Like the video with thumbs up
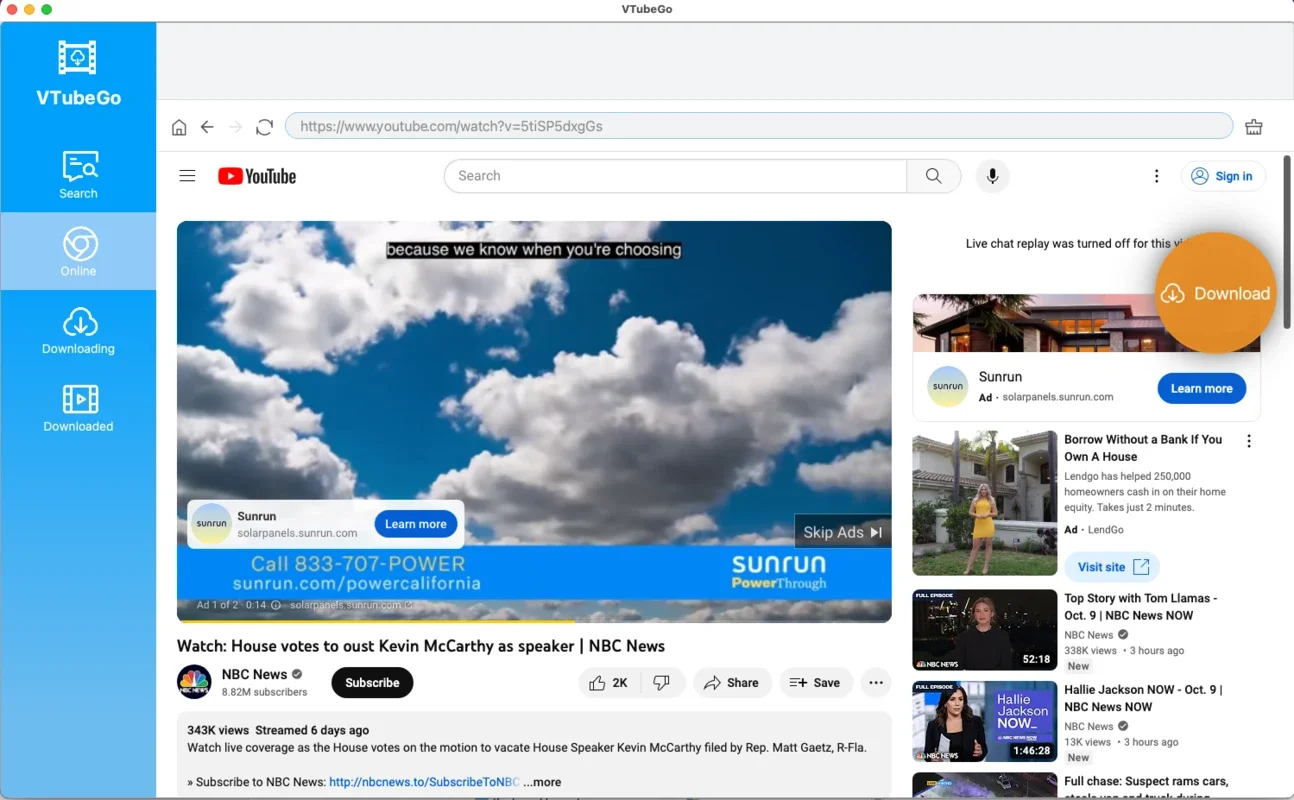The width and height of the screenshot is (1294, 800). point(609,683)
